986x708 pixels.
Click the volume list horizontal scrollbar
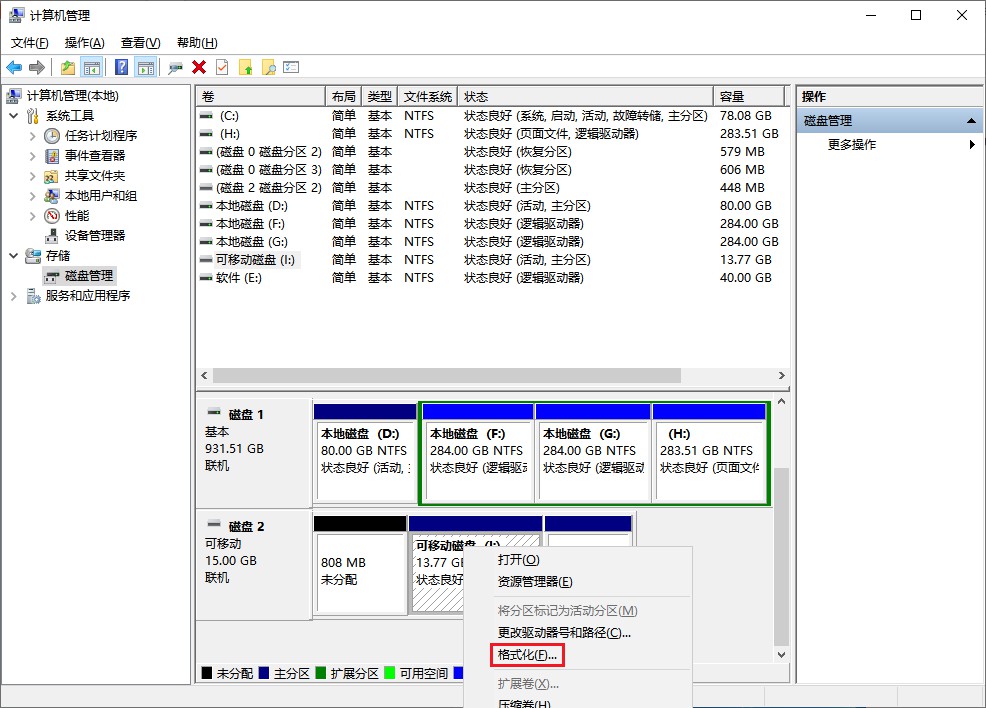point(446,375)
